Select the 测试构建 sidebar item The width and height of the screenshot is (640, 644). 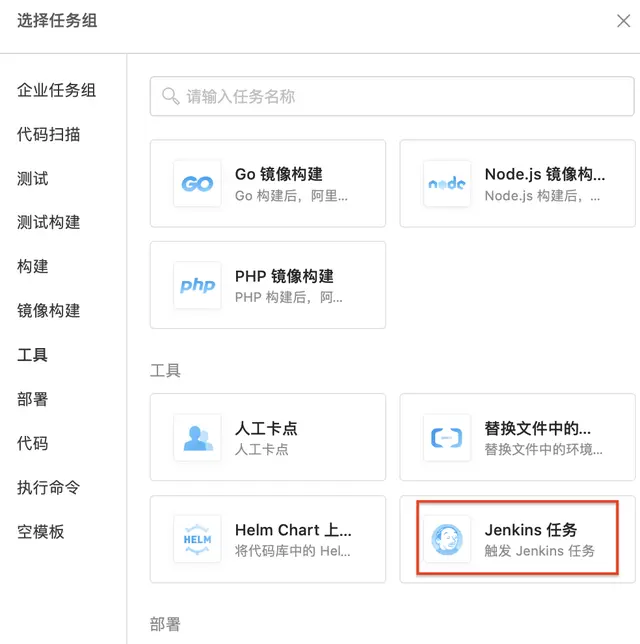click(48, 222)
